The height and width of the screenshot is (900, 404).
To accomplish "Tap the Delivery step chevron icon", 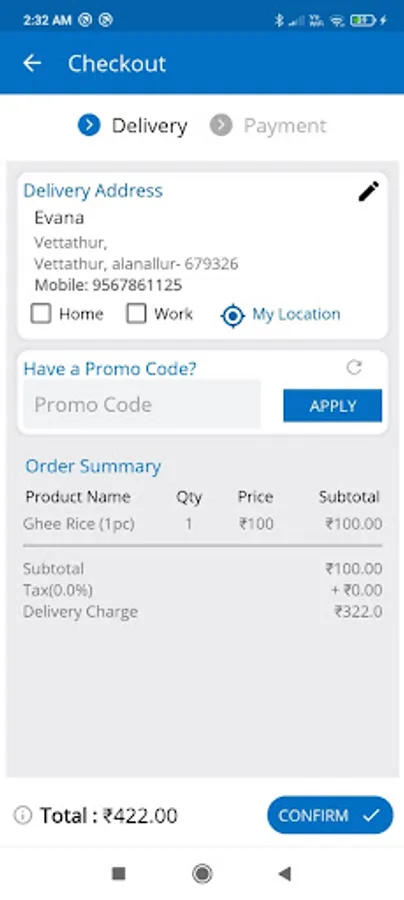I will [89, 125].
